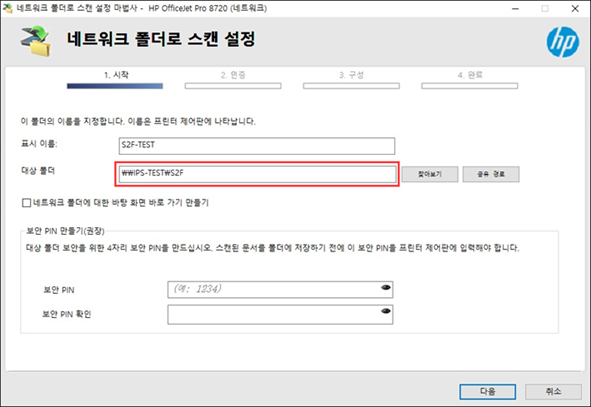Close the wizard window
This screenshot has height=407, width=591.
coord(575,8)
